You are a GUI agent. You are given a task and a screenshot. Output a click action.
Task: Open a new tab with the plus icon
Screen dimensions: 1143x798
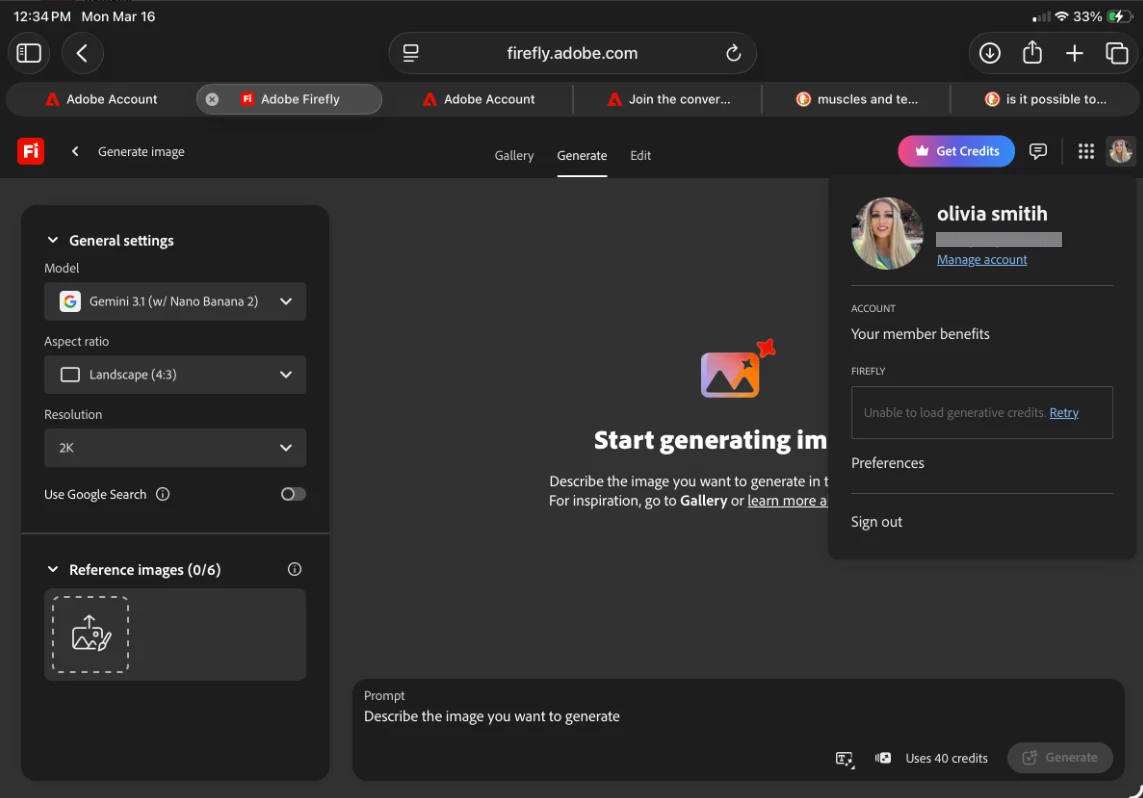1074,53
